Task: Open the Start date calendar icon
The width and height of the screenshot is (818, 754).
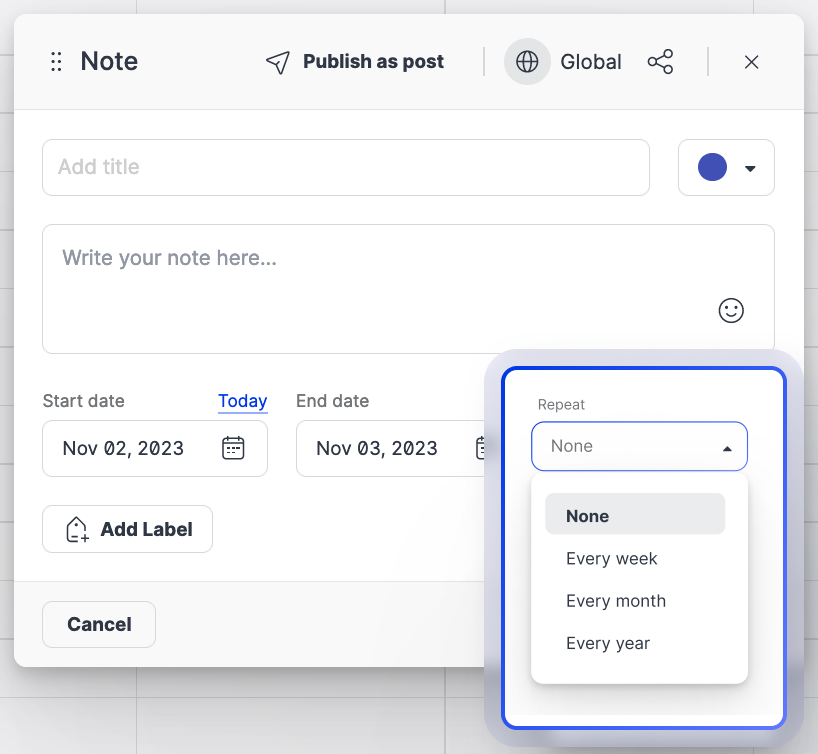Action: pos(233,448)
